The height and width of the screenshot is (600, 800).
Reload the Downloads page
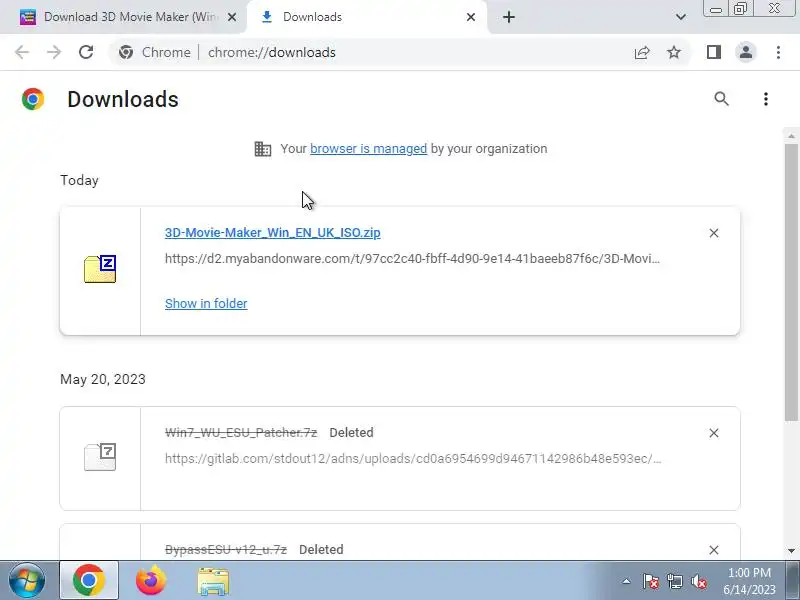pos(86,52)
